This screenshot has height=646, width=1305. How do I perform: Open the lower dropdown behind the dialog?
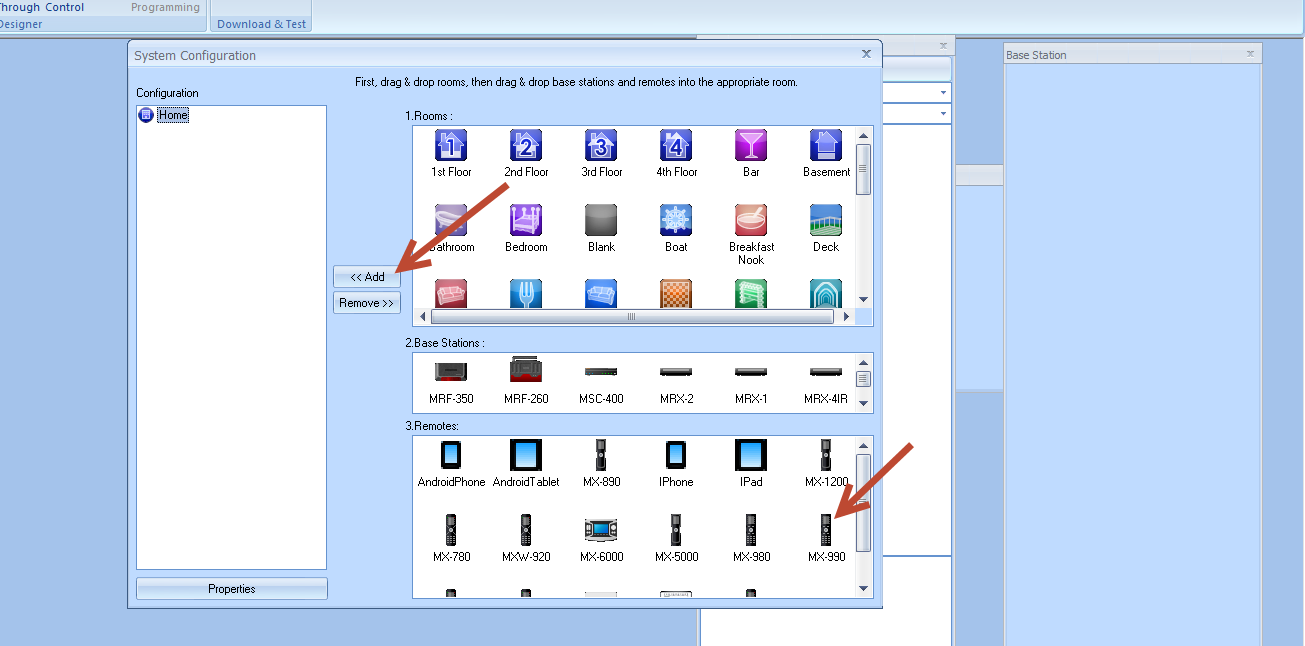click(x=943, y=115)
